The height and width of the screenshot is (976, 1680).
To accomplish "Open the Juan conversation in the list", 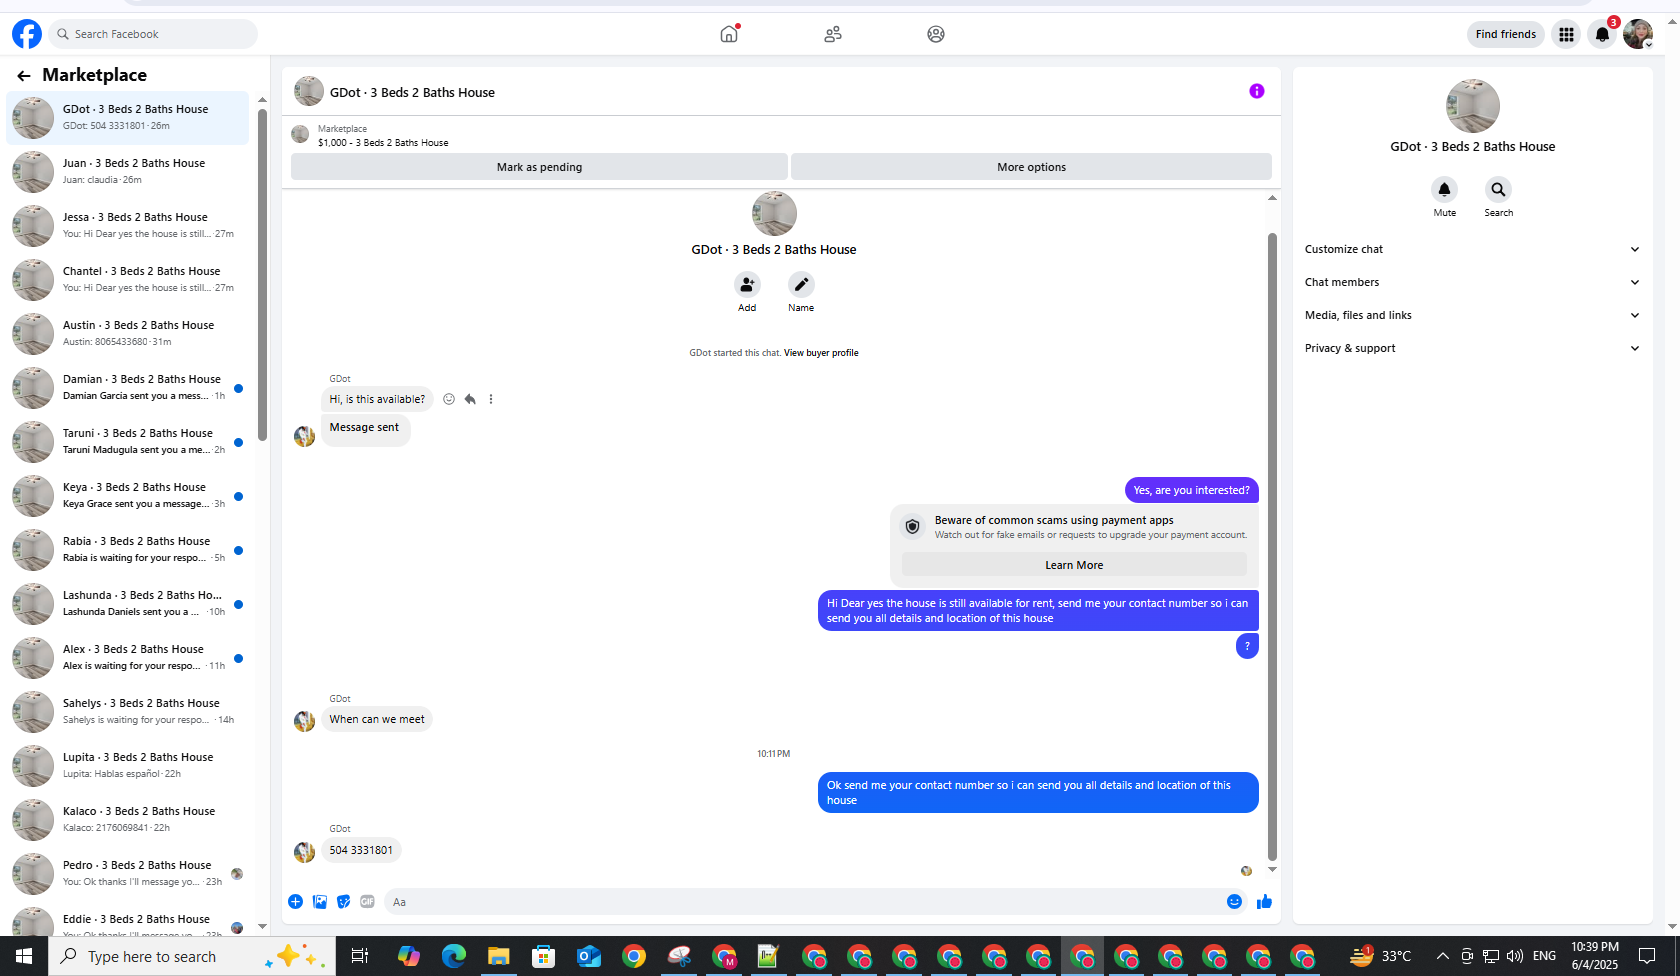I will click(x=128, y=172).
